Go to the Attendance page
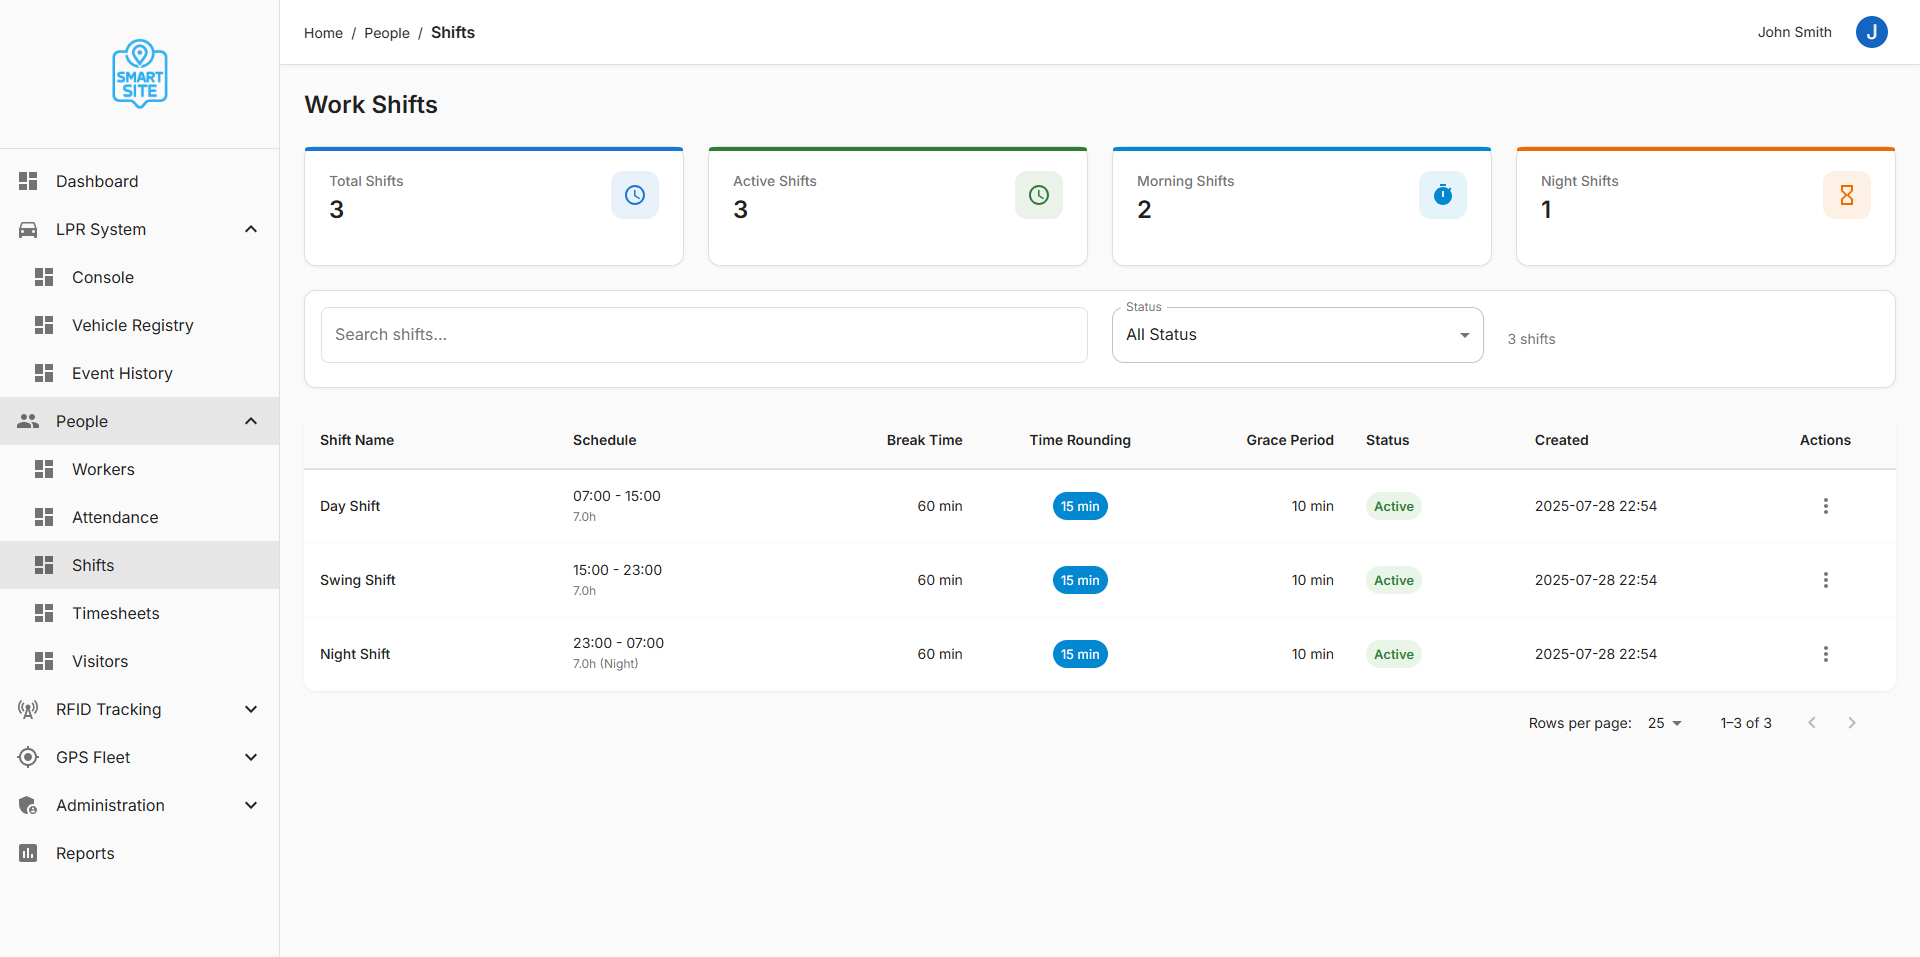This screenshot has height=957, width=1920. [115, 517]
